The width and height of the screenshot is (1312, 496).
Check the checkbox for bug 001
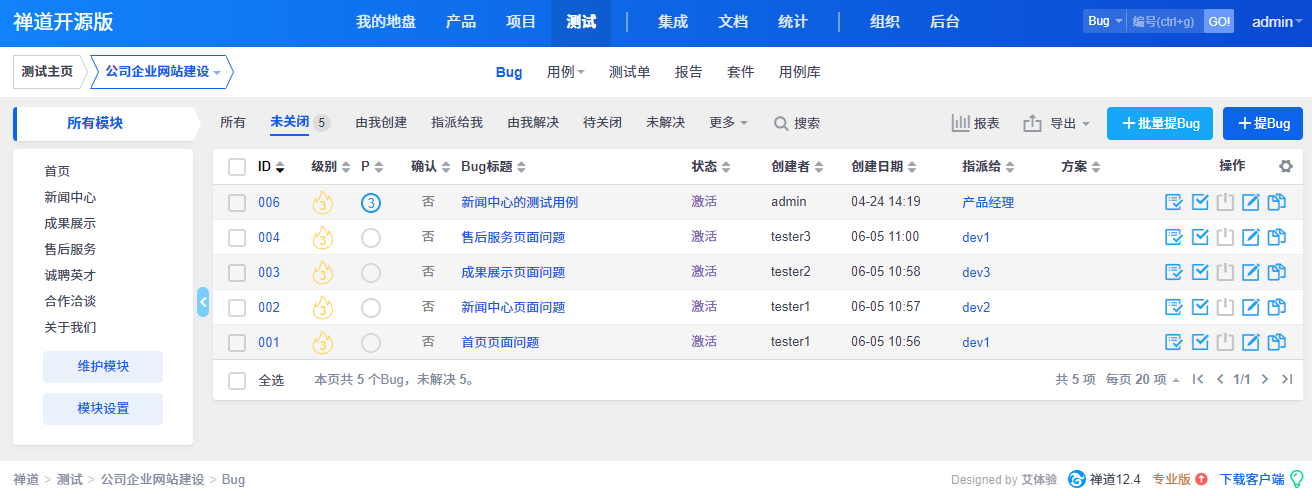[237, 343]
